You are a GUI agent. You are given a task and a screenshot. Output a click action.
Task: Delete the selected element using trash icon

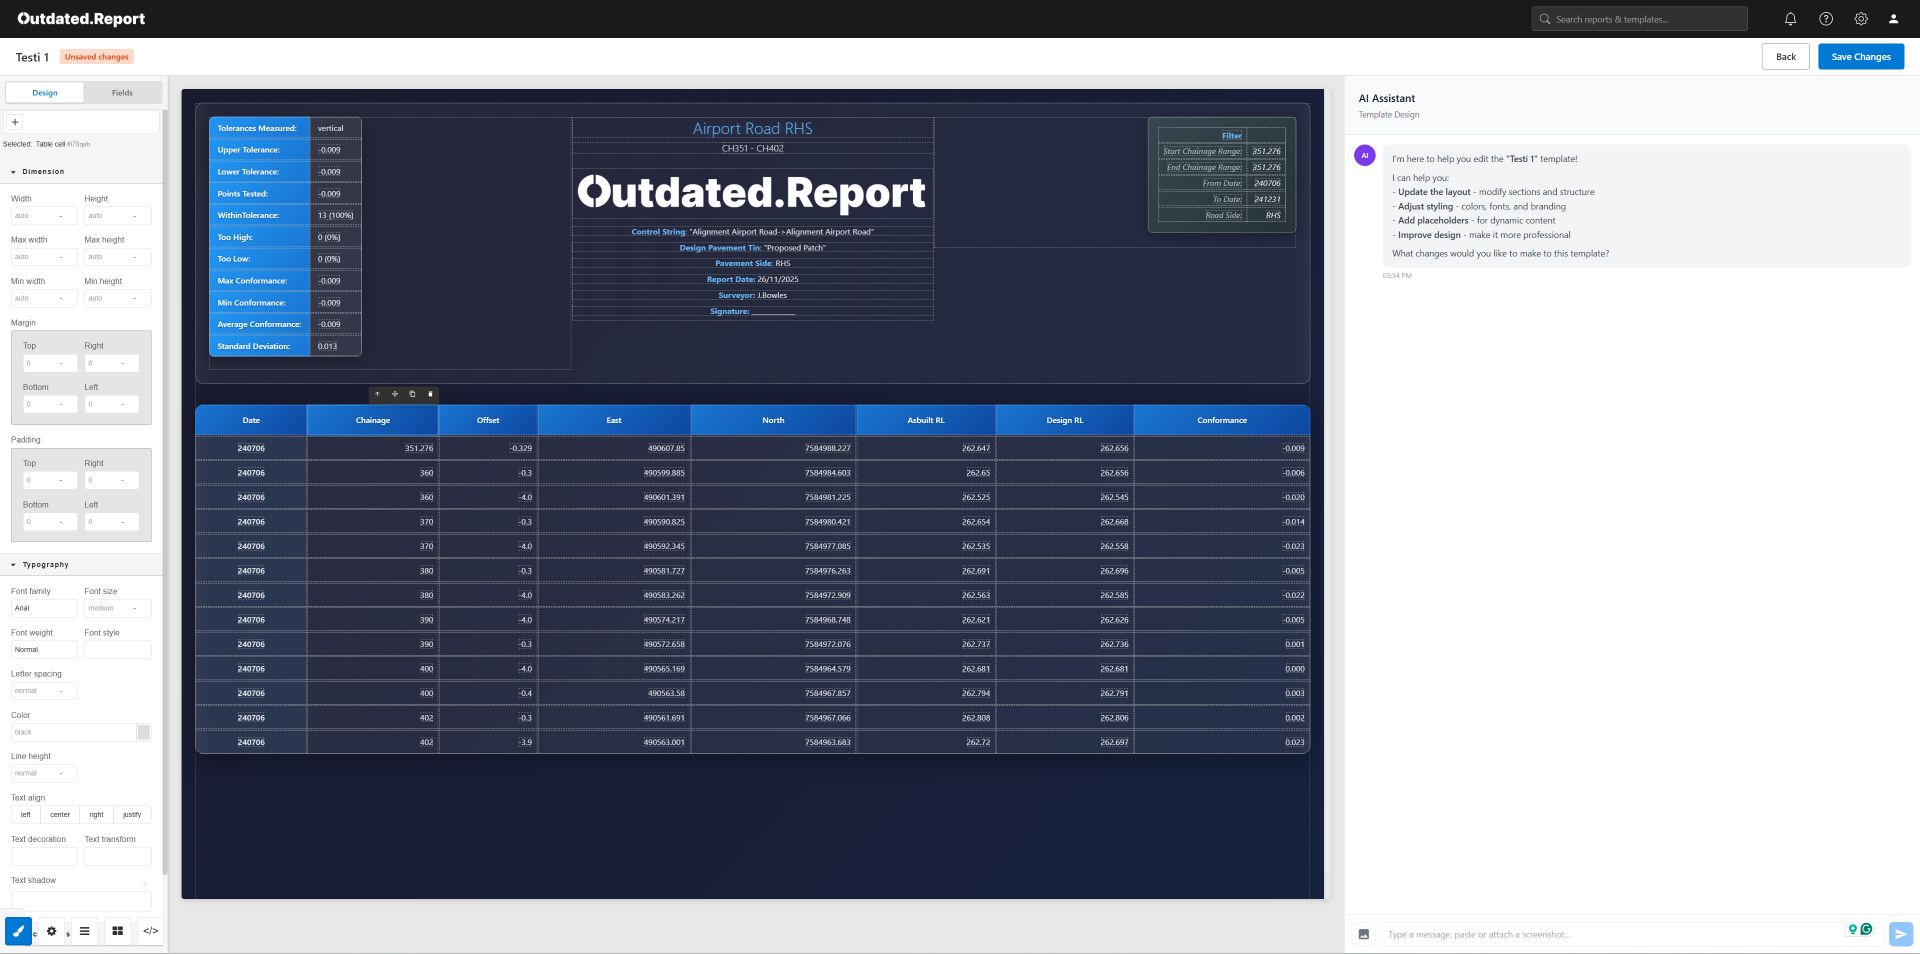tap(430, 394)
